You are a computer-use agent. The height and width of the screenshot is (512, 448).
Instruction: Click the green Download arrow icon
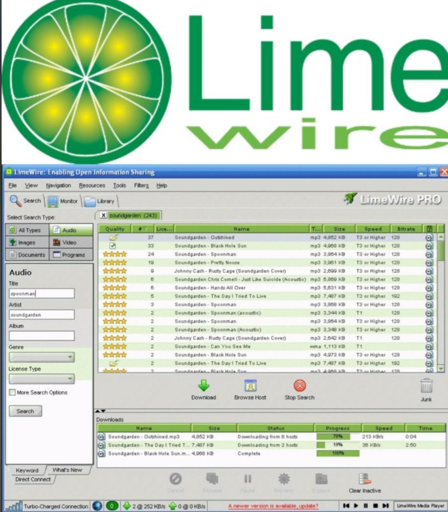(203, 386)
